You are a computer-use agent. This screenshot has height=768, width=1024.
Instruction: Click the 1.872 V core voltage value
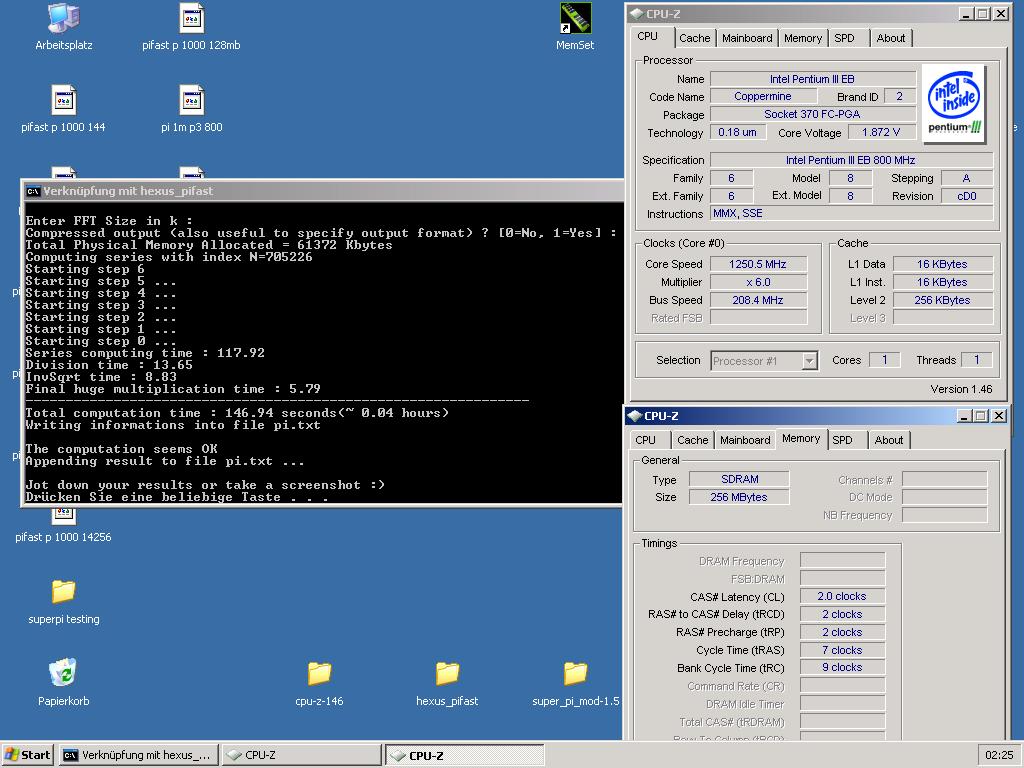click(x=881, y=133)
